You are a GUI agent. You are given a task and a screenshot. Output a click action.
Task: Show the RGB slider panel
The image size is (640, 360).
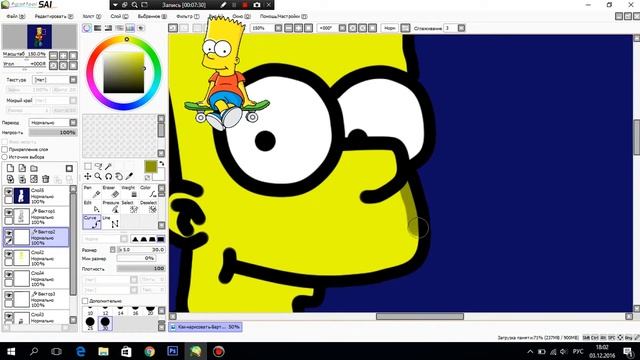(98, 28)
